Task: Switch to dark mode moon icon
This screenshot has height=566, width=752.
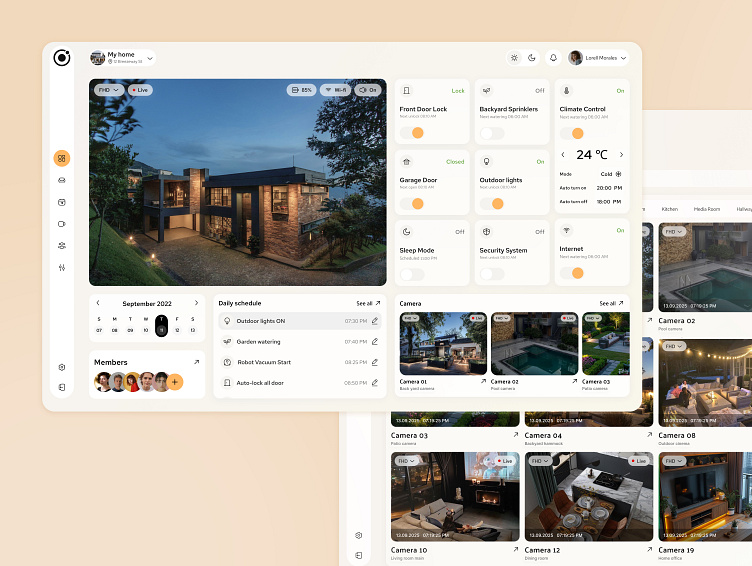Action: [x=531, y=58]
